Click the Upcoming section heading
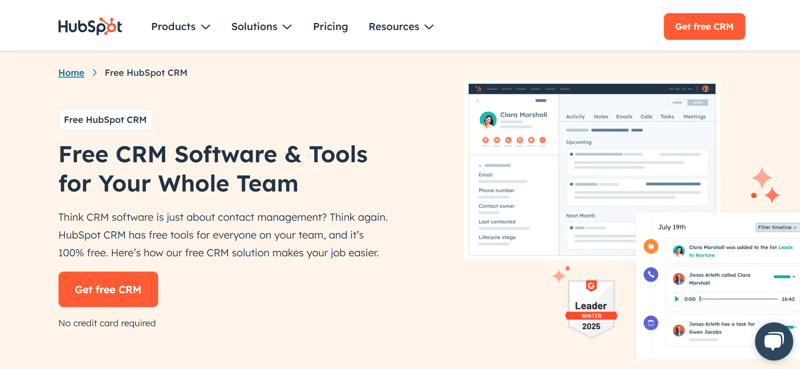The height and width of the screenshot is (369, 800). point(579,142)
